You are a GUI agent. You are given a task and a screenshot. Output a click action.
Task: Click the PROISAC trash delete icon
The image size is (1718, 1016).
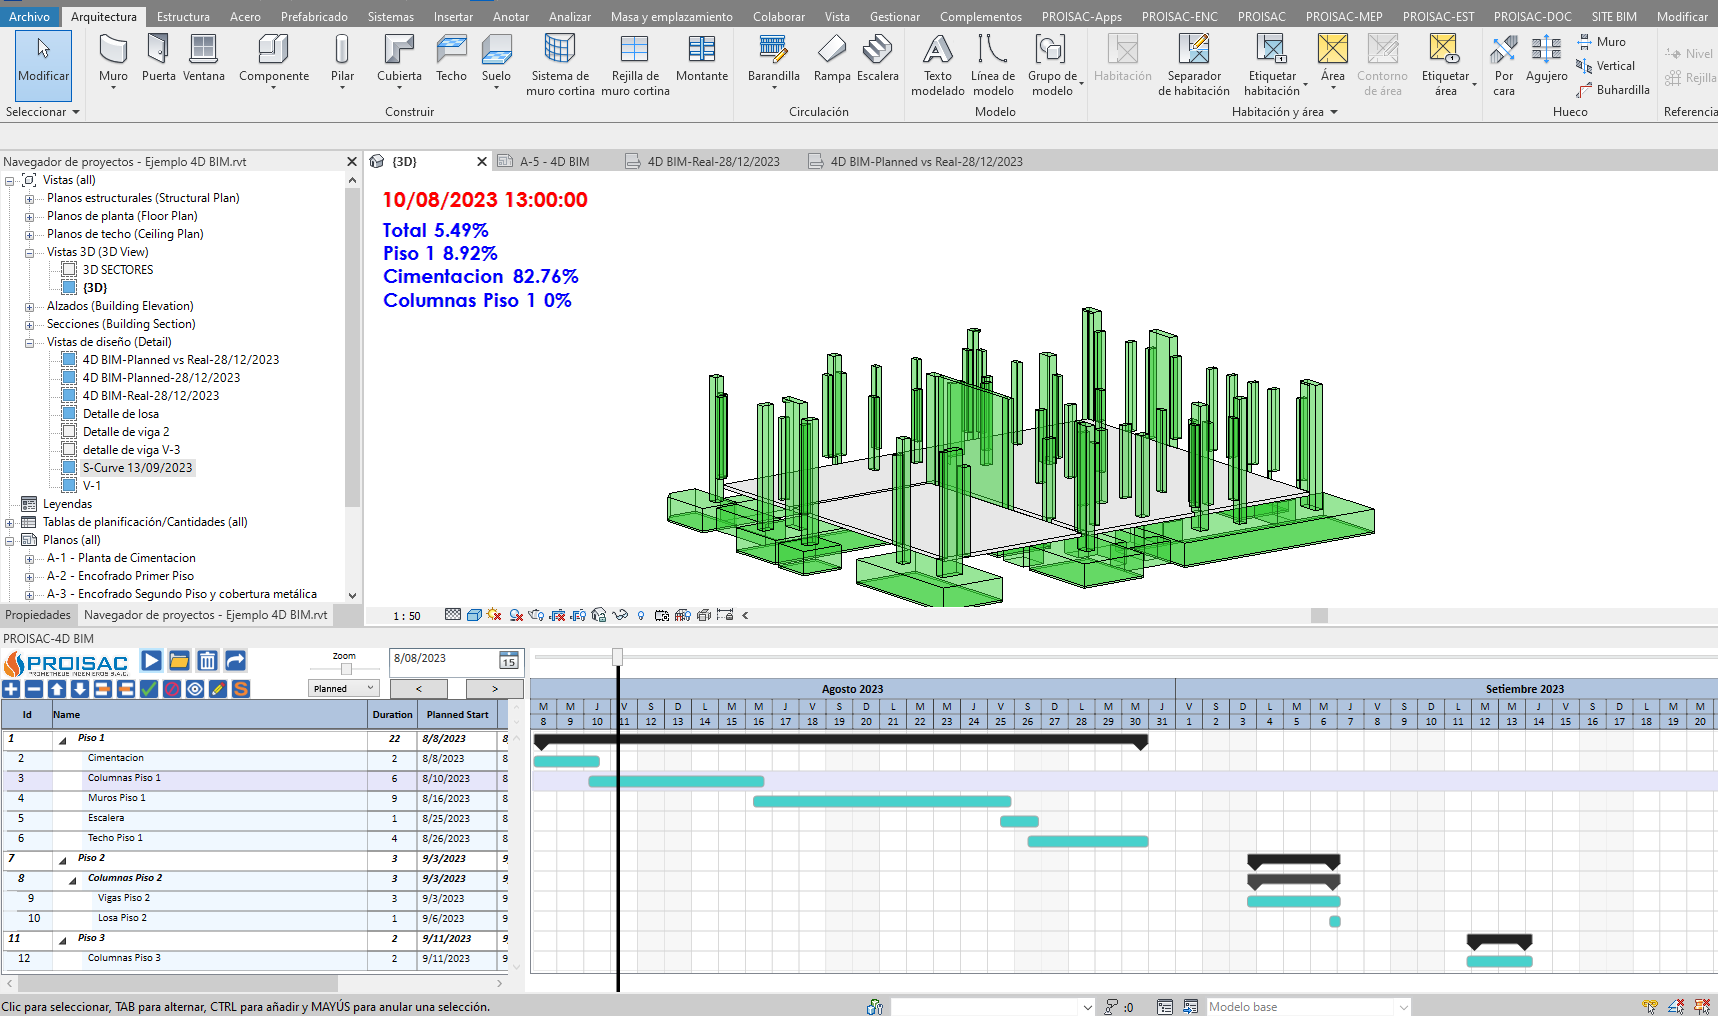(207, 660)
